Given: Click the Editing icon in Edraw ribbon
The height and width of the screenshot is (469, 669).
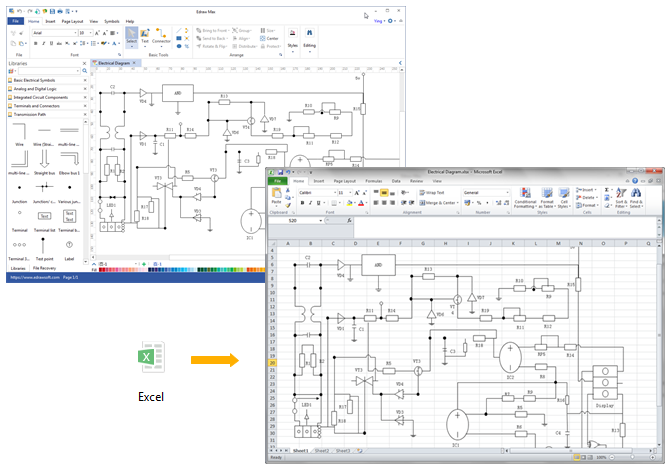Looking at the screenshot, I should click(310, 36).
